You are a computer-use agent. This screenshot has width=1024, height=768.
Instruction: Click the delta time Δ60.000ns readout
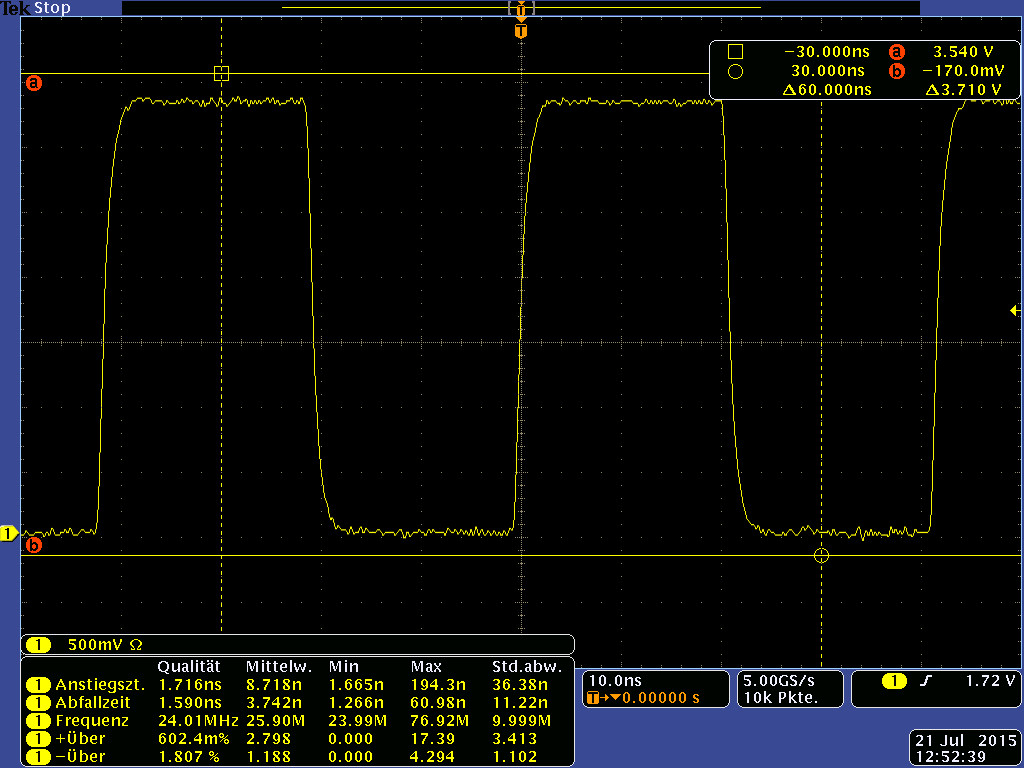[x=827, y=89]
